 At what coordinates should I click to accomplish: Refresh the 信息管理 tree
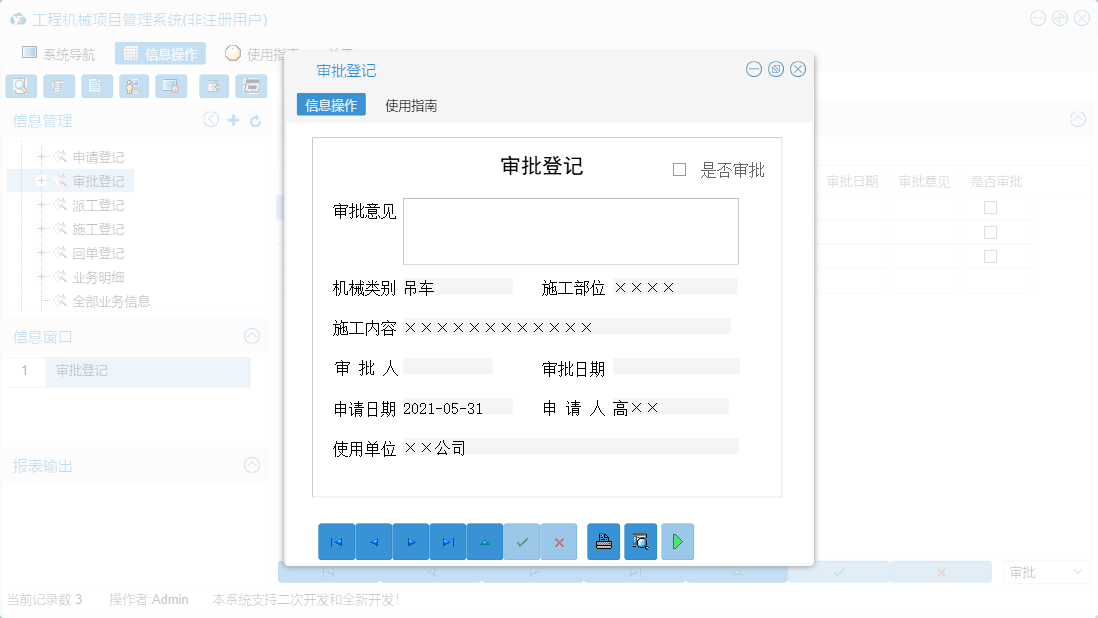(254, 119)
